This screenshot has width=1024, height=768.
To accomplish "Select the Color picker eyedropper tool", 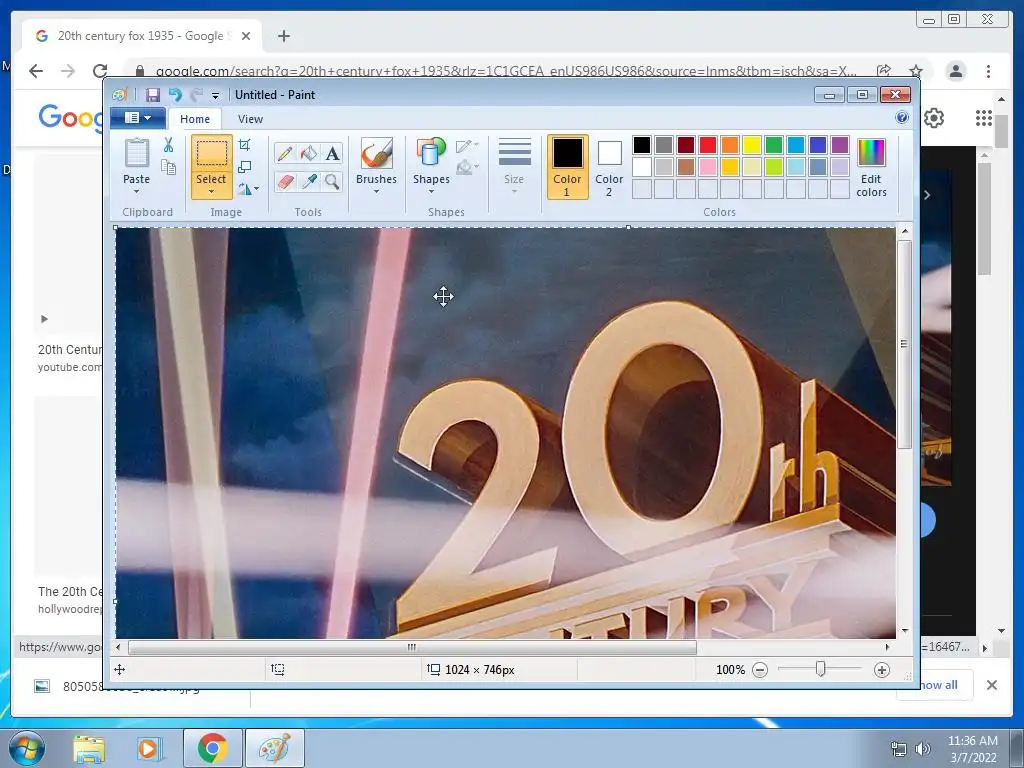I will pyautogui.click(x=309, y=181).
